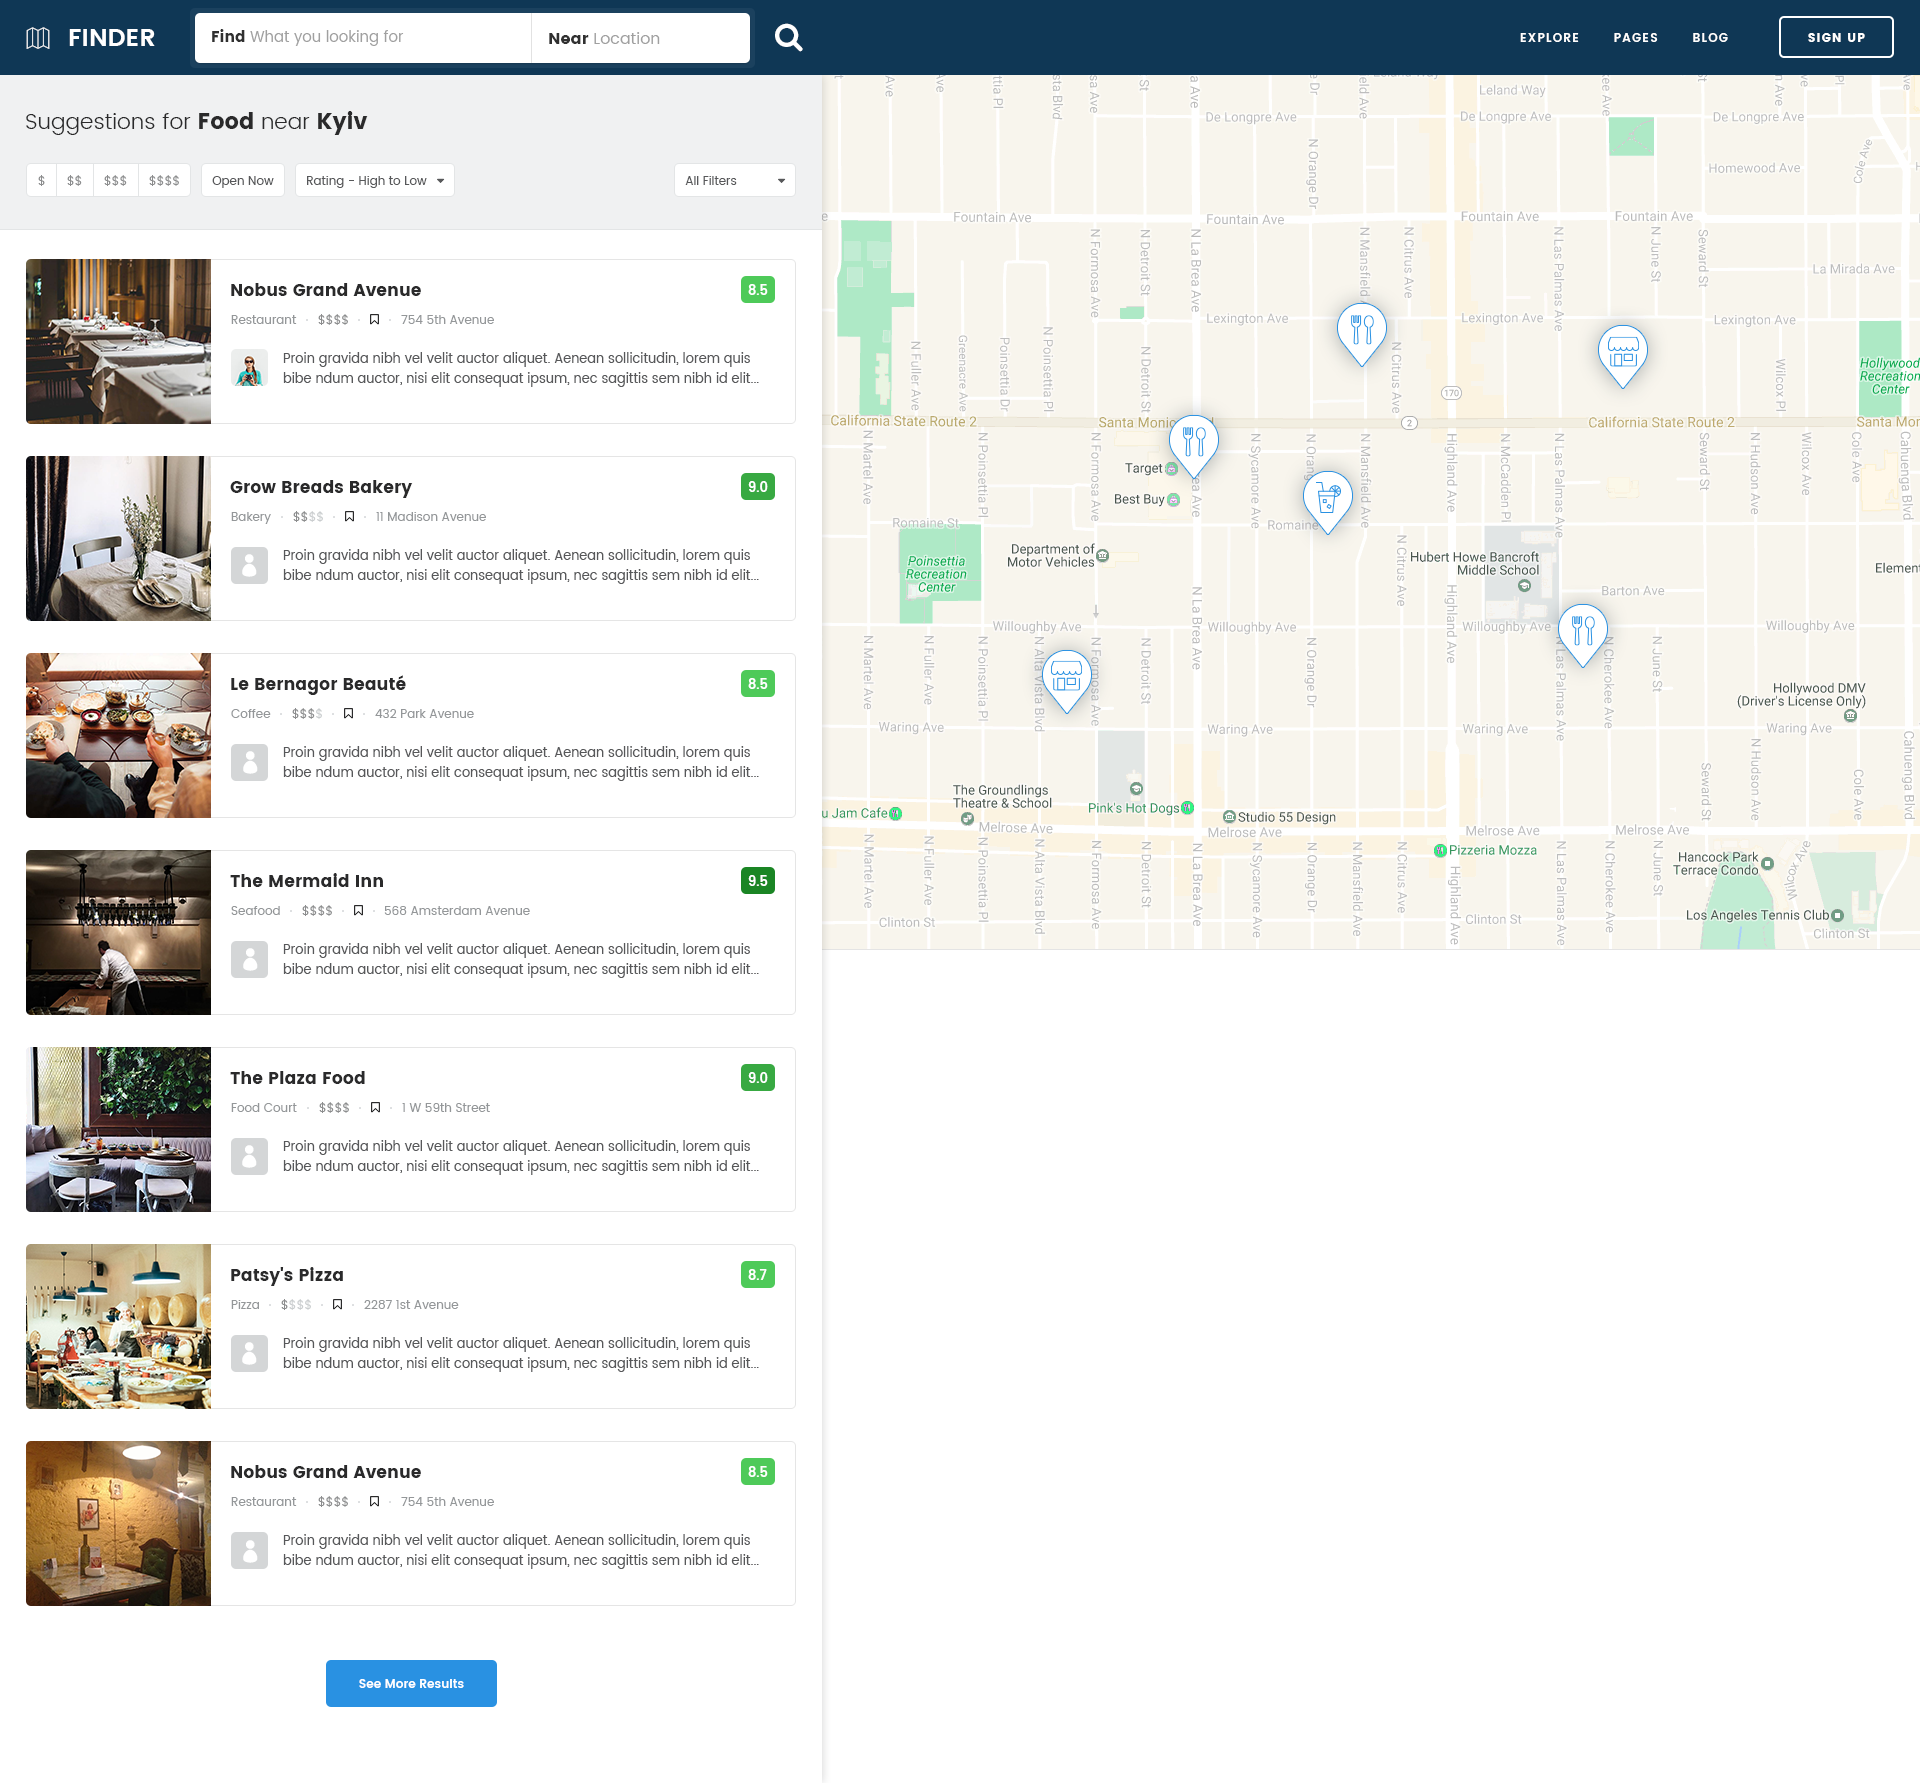
Task: Click the drink marker on the map
Action: click(1327, 498)
